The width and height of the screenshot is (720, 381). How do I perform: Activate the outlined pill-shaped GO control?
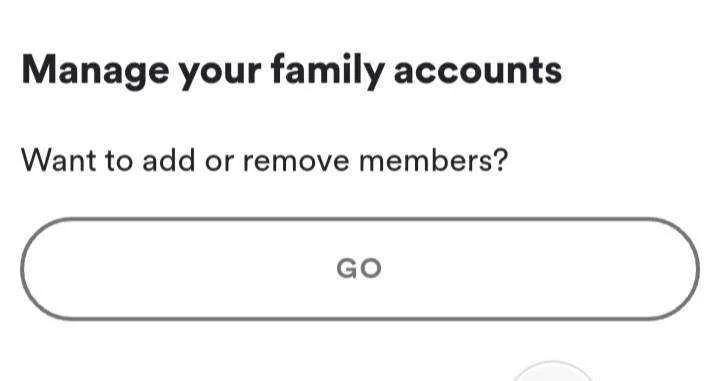tap(360, 269)
